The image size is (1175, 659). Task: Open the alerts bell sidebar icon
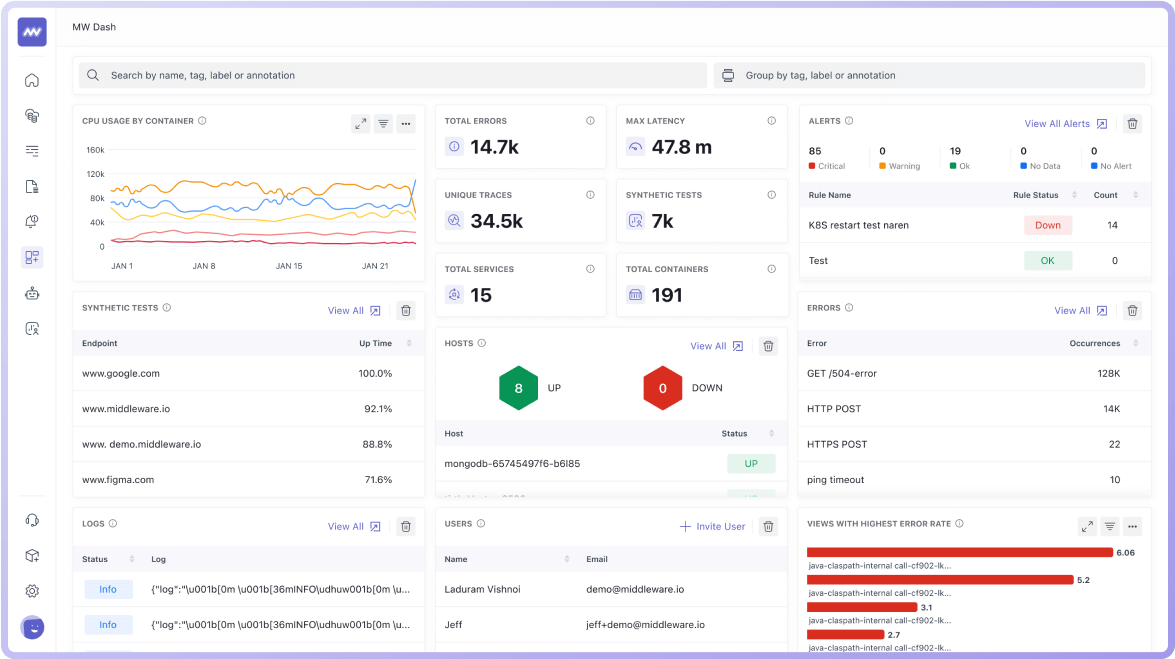coord(32,222)
